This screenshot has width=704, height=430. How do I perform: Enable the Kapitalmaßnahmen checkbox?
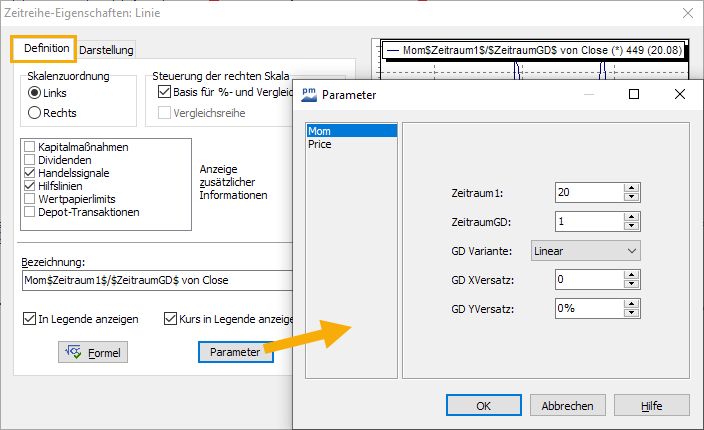click(x=29, y=147)
